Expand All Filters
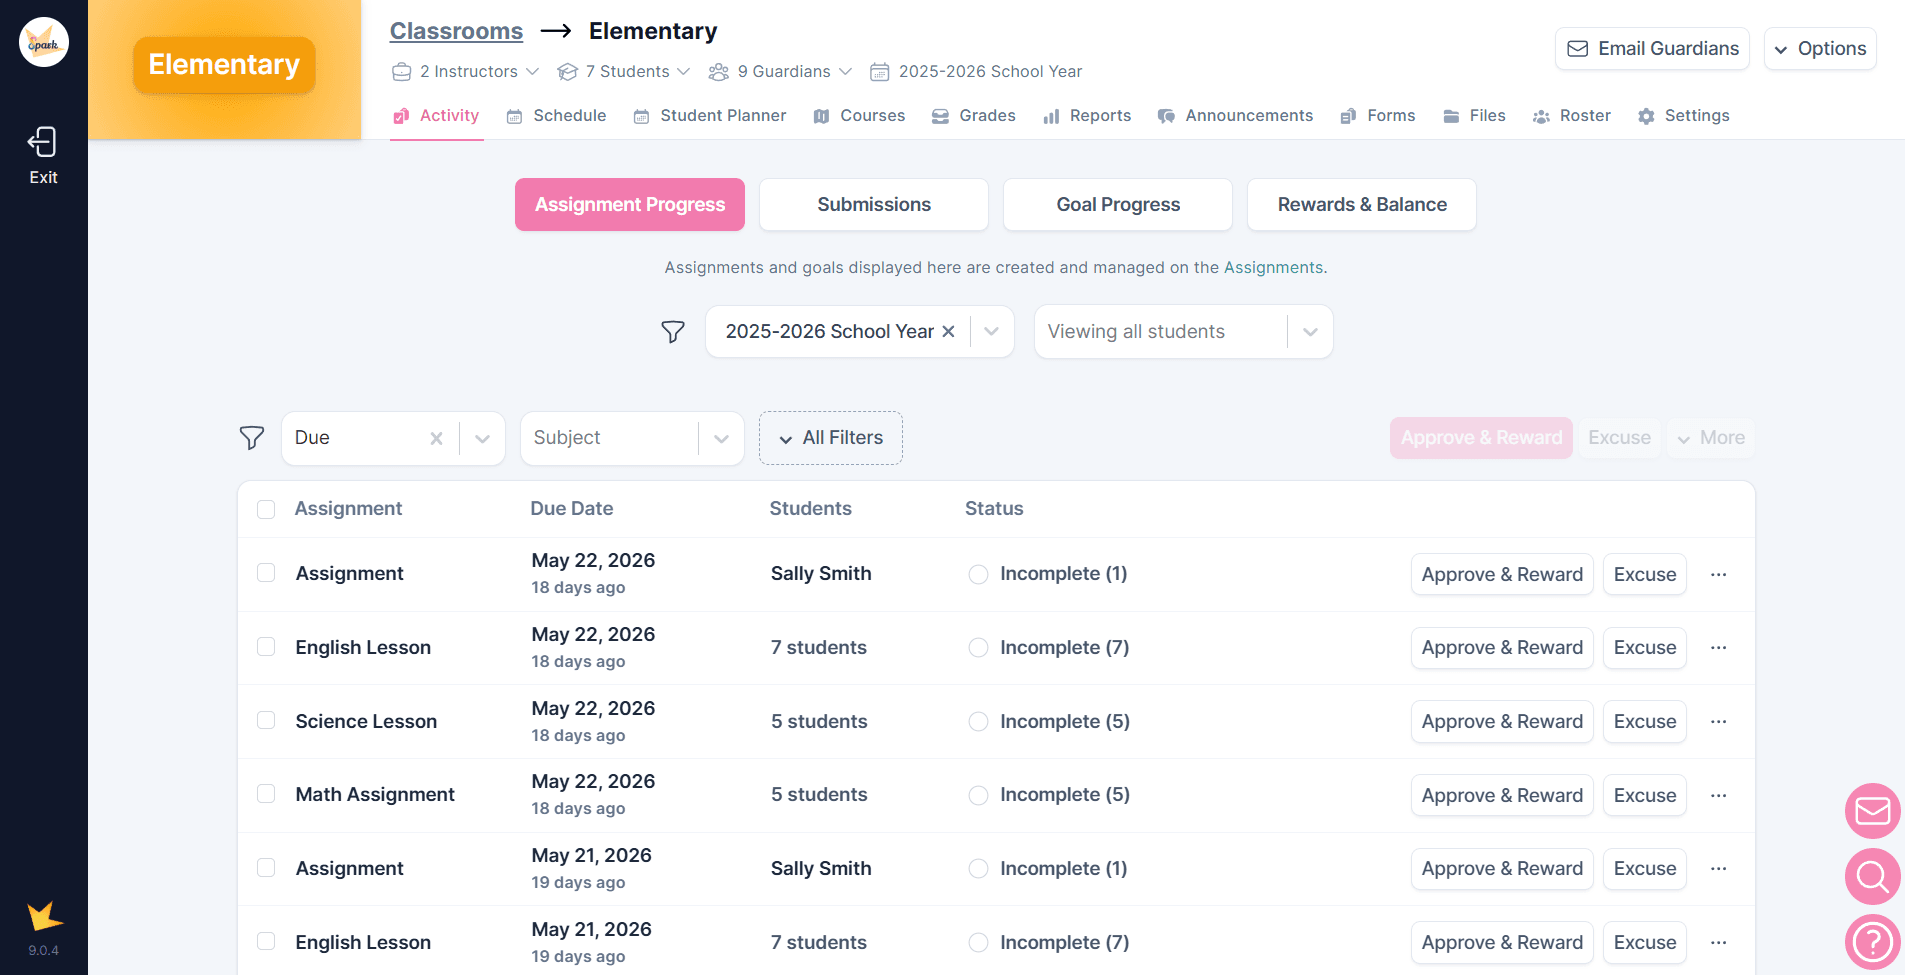This screenshot has width=1905, height=975. click(831, 438)
